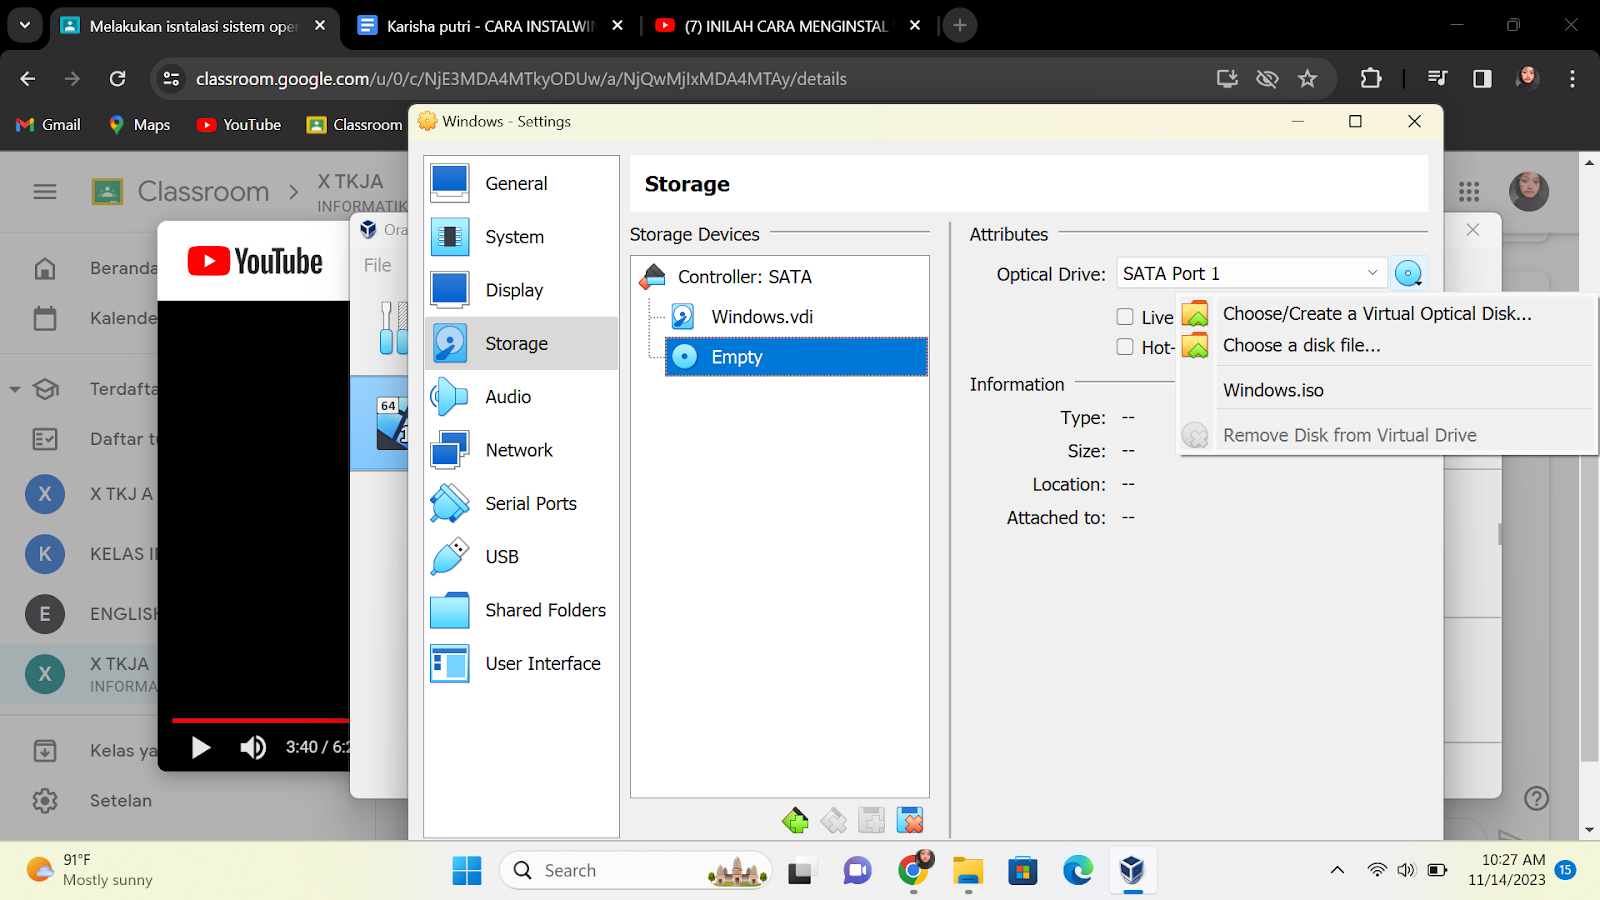This screenshot has height=900, width=1600.
Task: Open the Windows Start menu
Action: coord(467,870)
